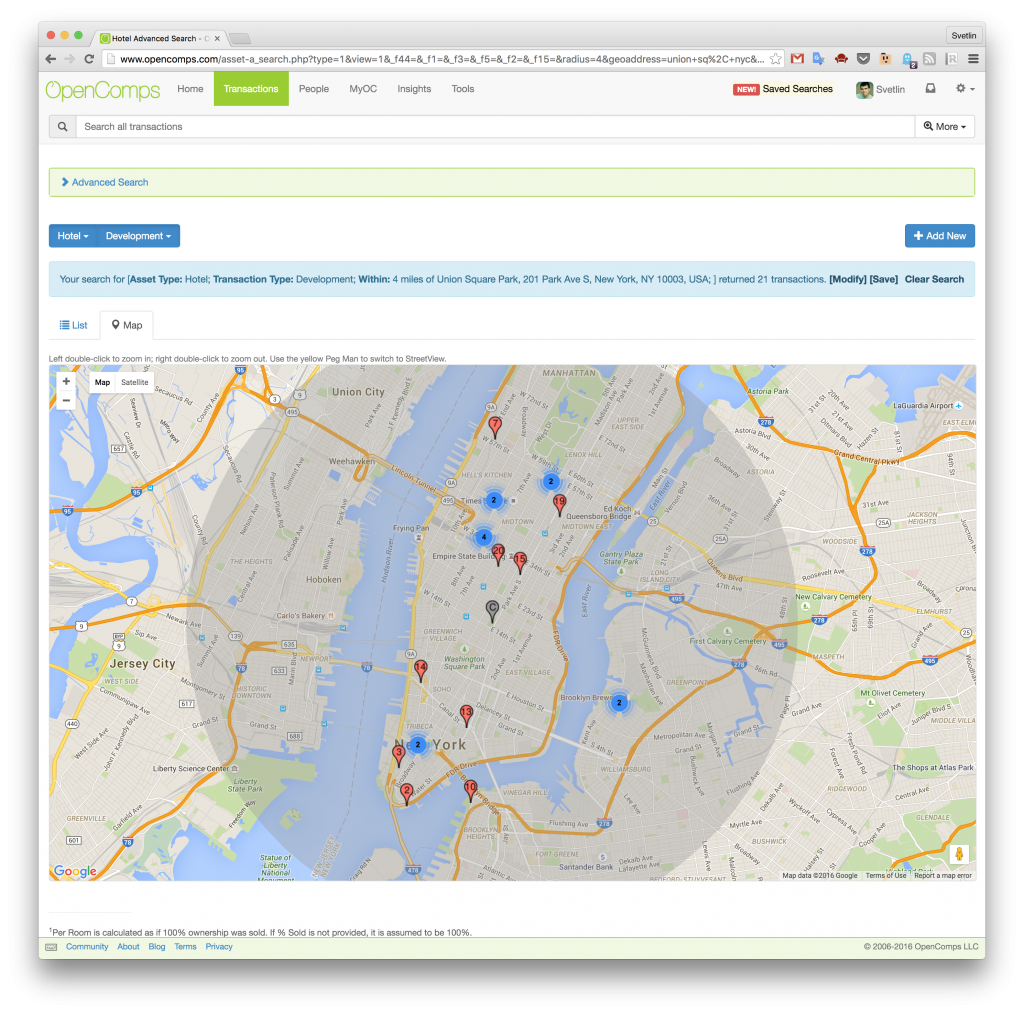Viewport: 1024px width, 1014px height.
Task: Click the Add New button
Action: [x=940, y=236]
